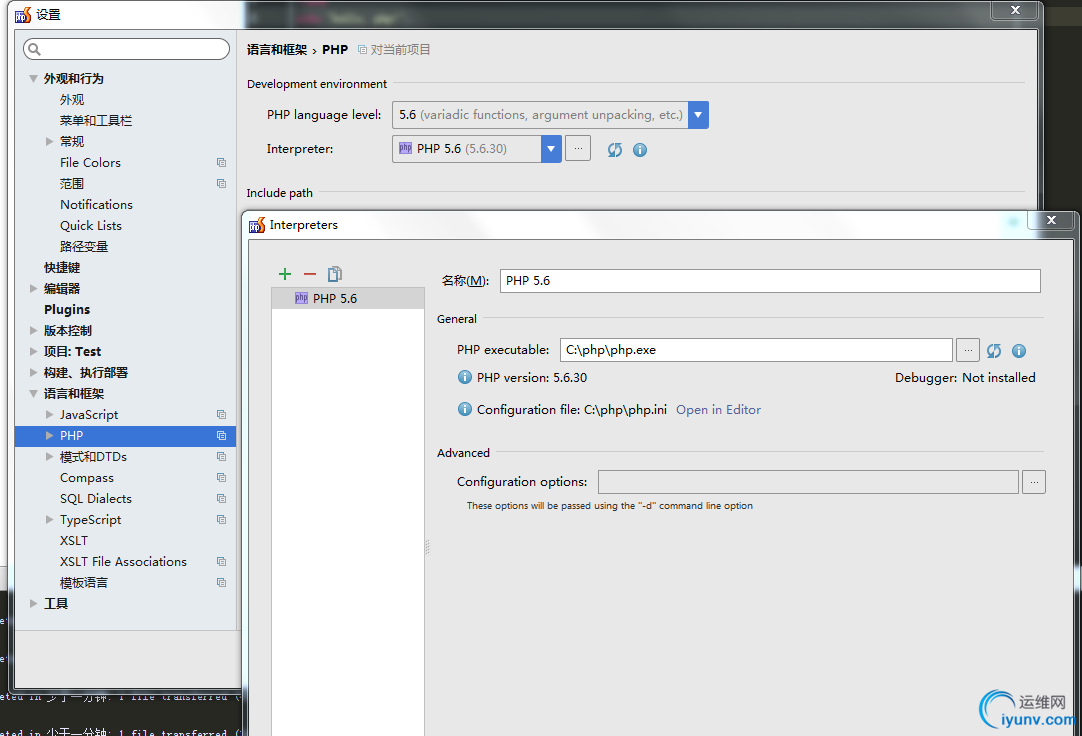Viewport: 1082px width, 736px height.
Task: Click project-level icon on the PHP row
Action: (222, 435)
